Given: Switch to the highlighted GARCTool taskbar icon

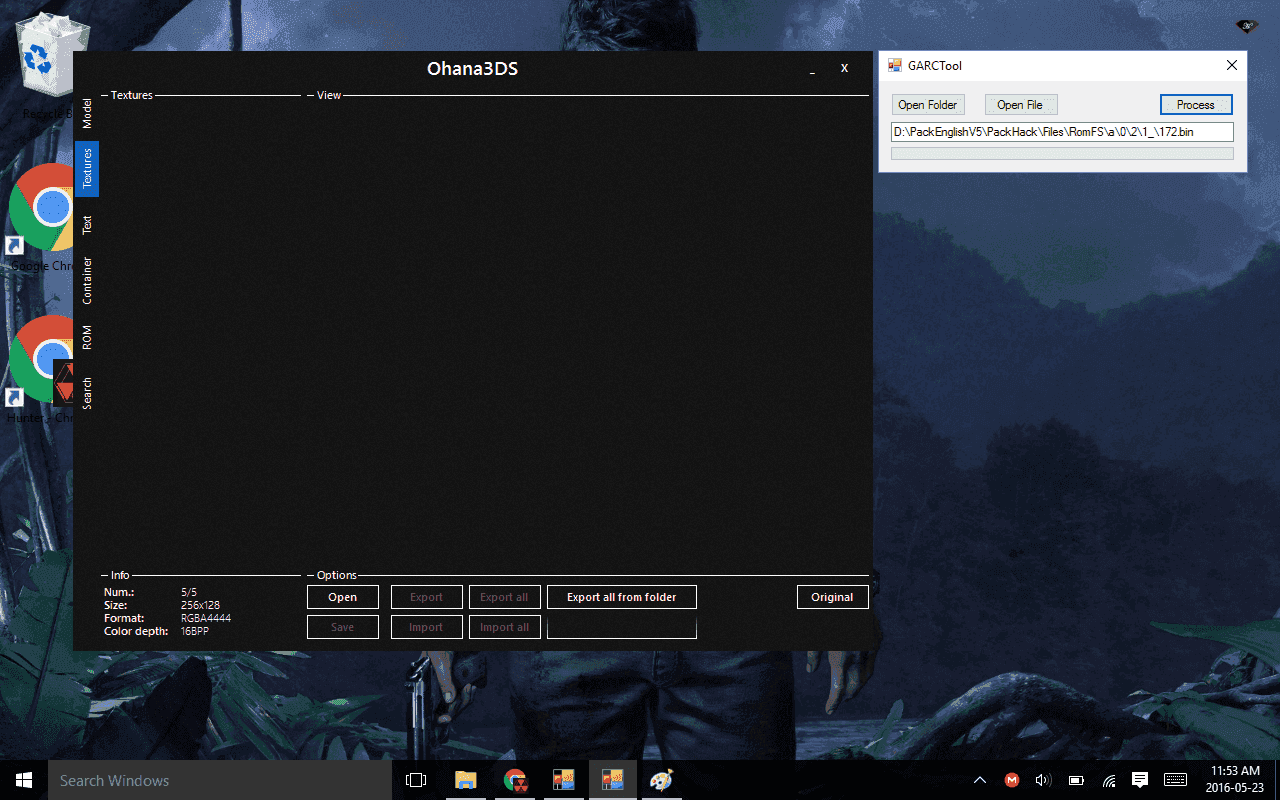Looking at the screenshot, I should coord(612,780).
